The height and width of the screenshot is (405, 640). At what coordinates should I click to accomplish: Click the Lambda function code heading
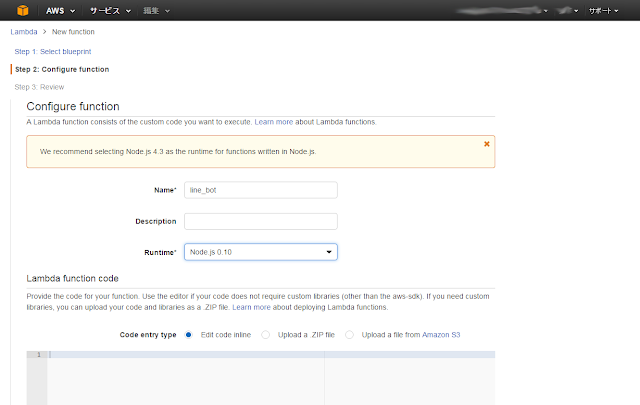pyautogui.click(x=73, y=278)
